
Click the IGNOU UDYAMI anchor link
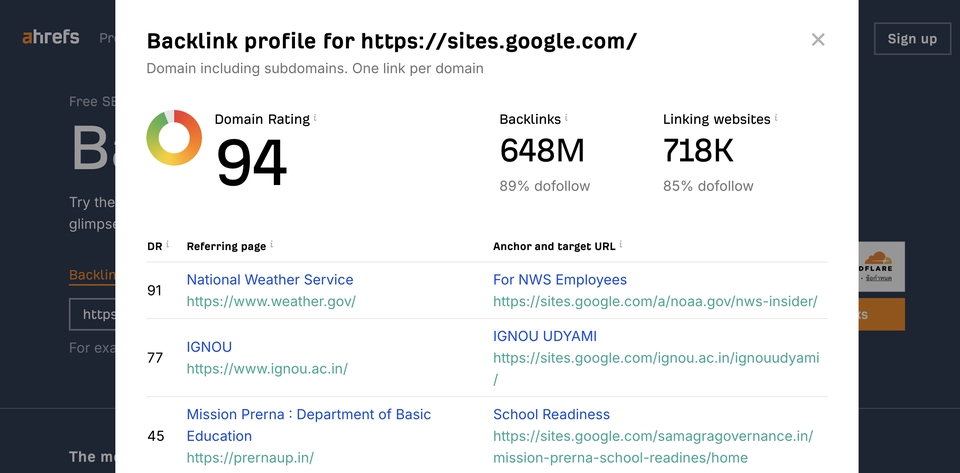[x=545, y=336]
